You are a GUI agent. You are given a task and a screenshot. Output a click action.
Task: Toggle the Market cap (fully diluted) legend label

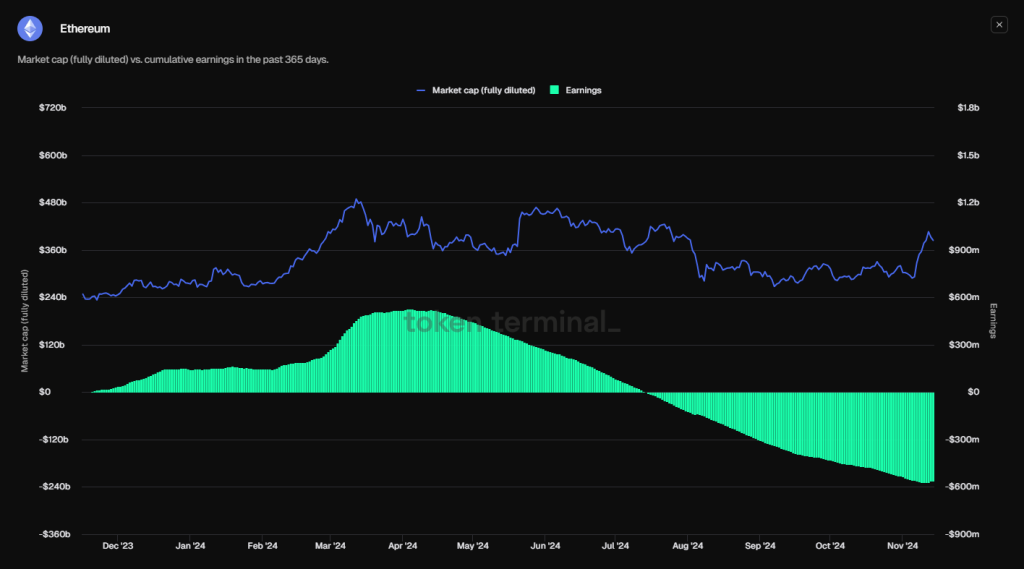483,90
